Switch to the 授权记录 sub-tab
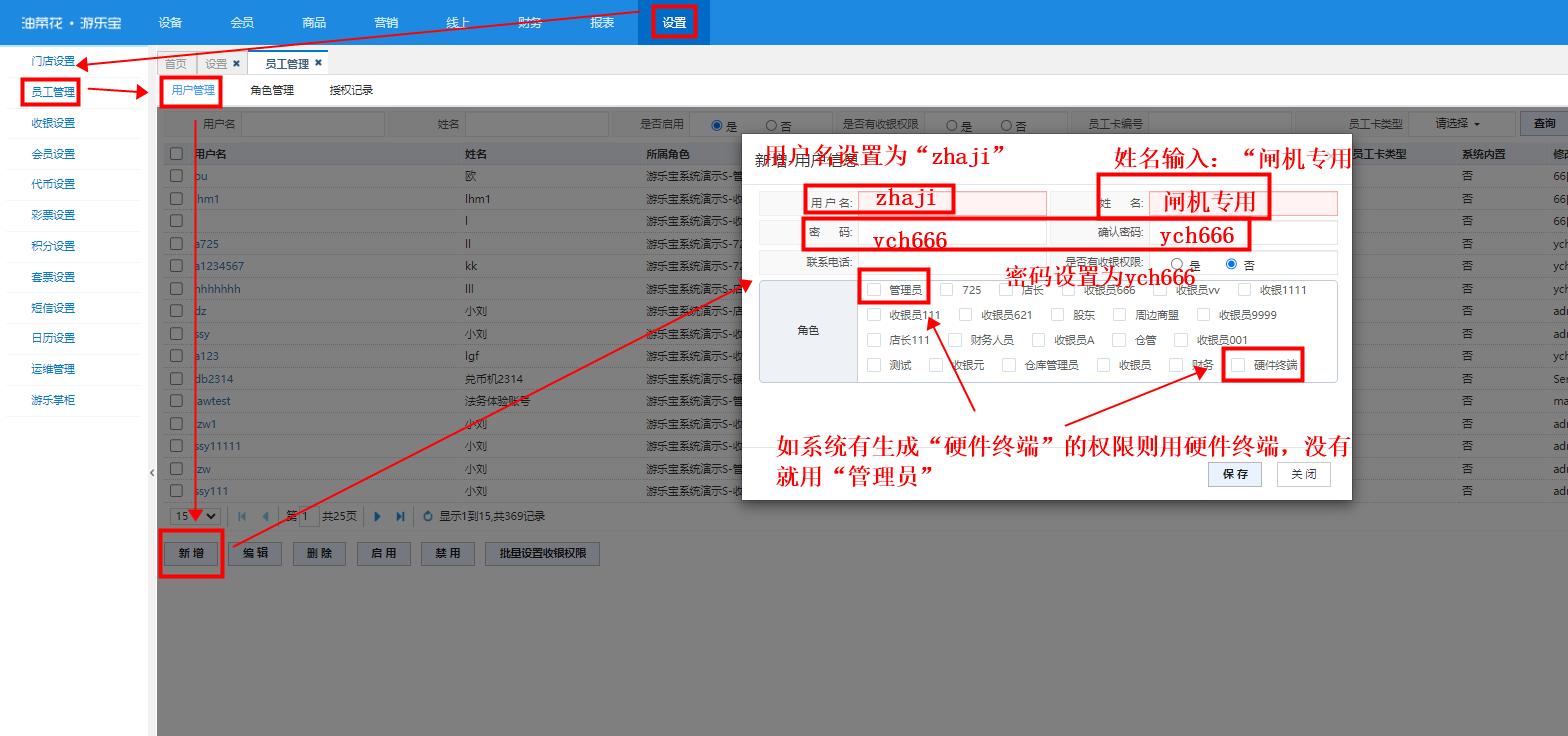The image size is (1568, 736). tap(351, 90)
